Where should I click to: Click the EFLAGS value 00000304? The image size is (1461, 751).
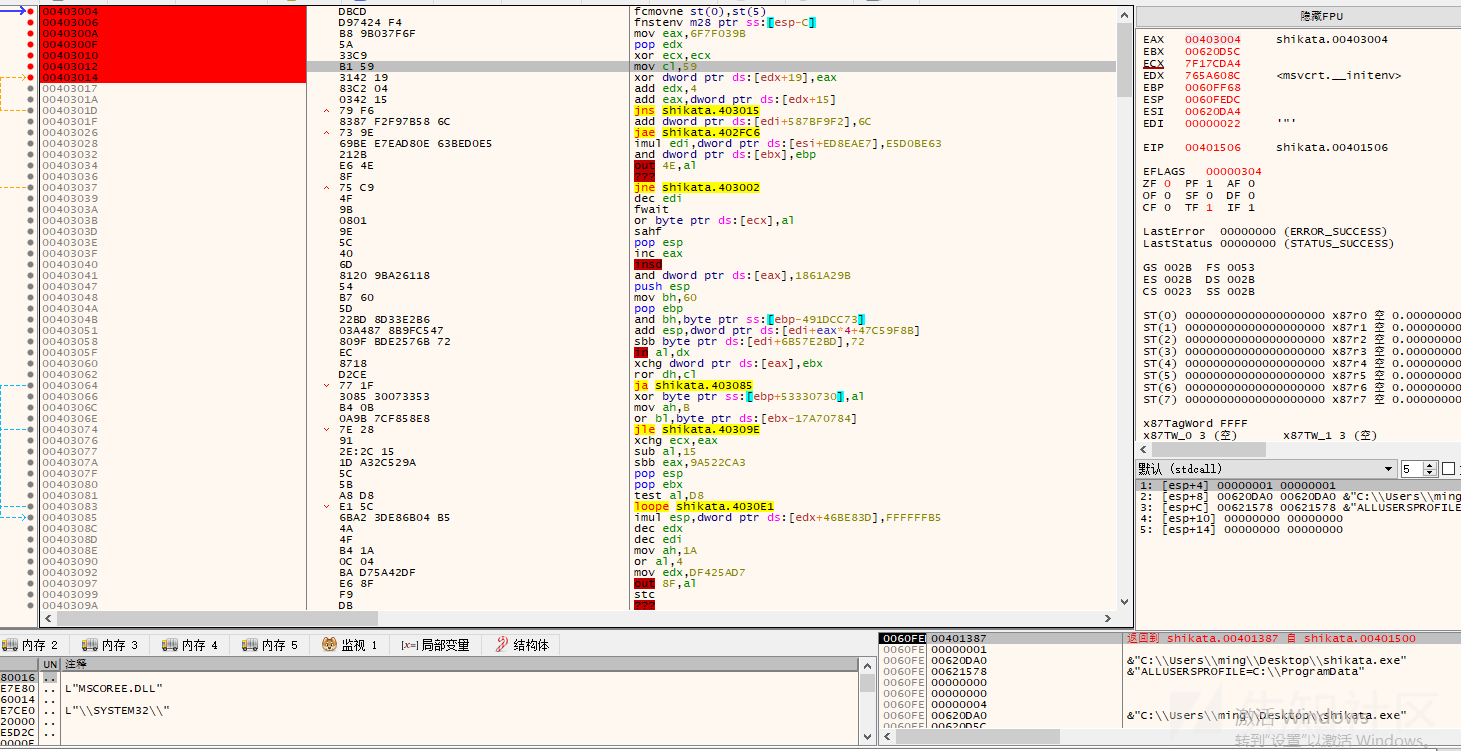click(1233, 171)
